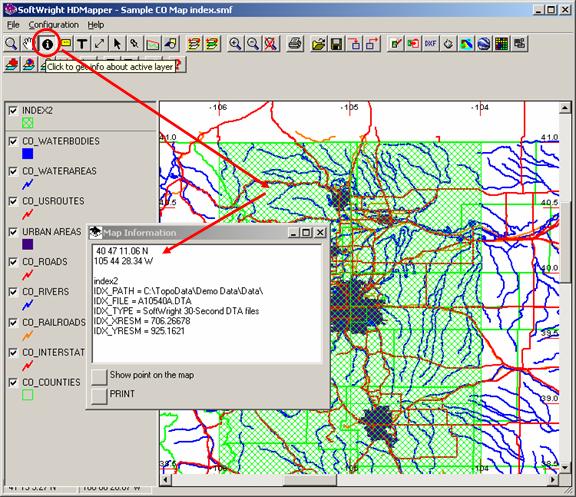The image size is (576, 497).
Task: Toggle CO_USROUTES layer checkbox
Action: (13, 201)
